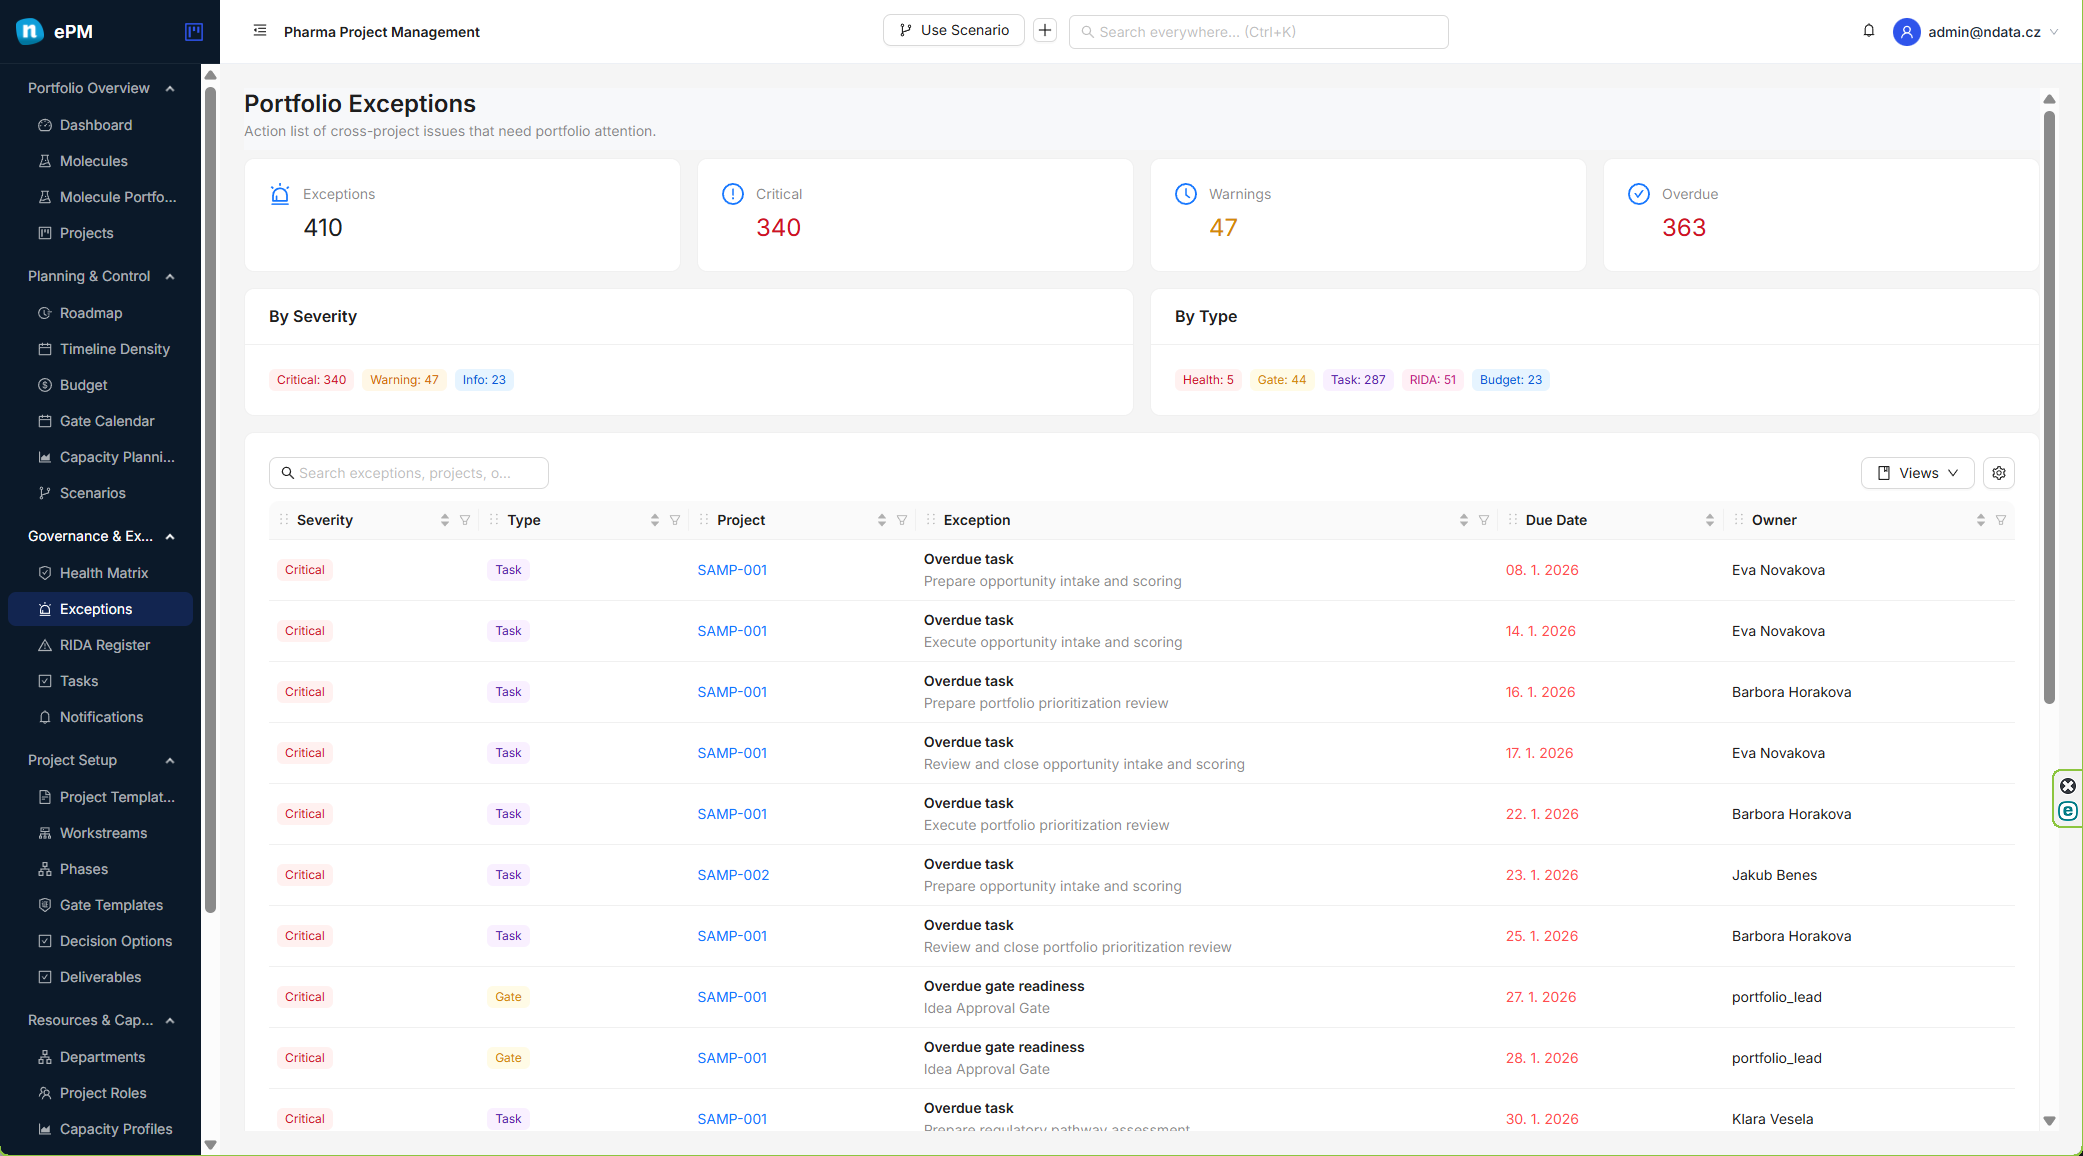Click the blue board icon beside ePM

pos(194,32)
